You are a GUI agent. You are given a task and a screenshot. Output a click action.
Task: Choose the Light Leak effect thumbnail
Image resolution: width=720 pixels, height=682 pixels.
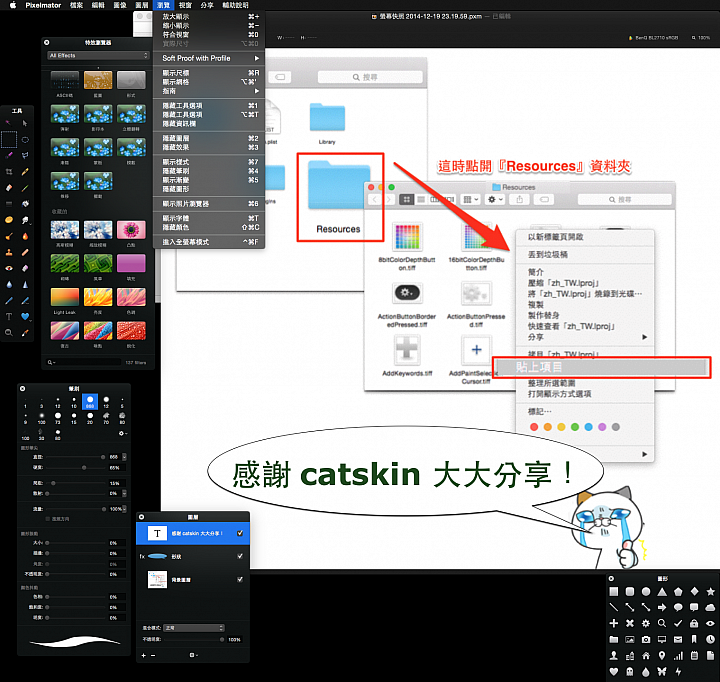coord(65,297)
